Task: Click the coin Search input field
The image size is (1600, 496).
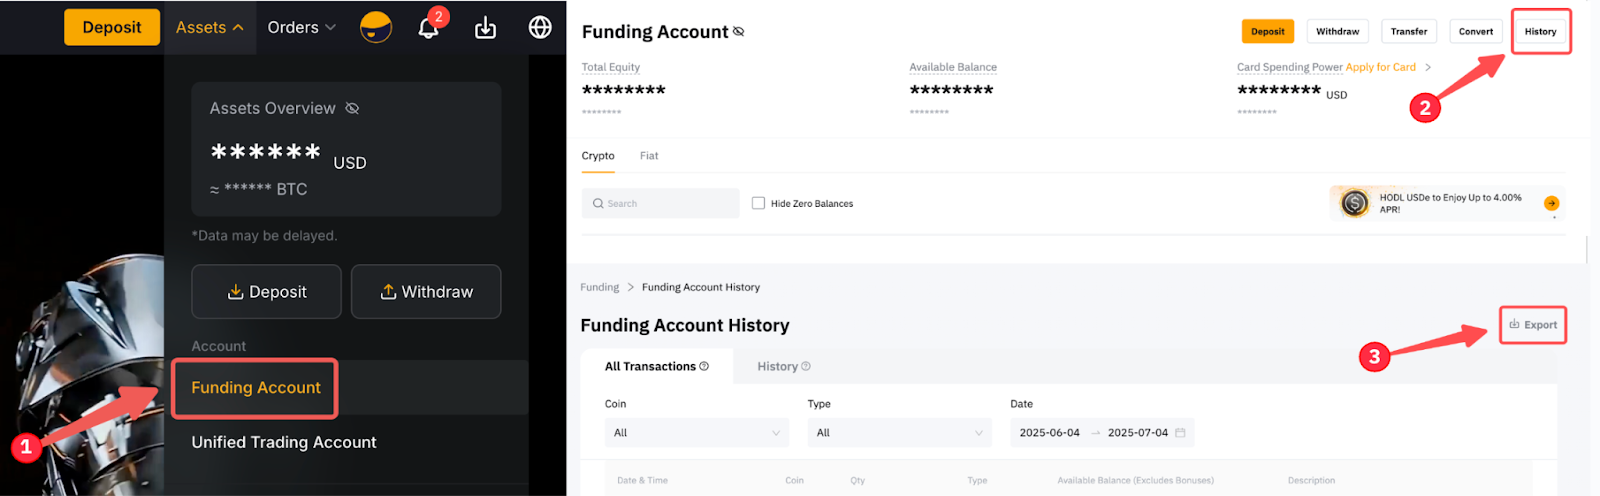Action: (660, 203)
